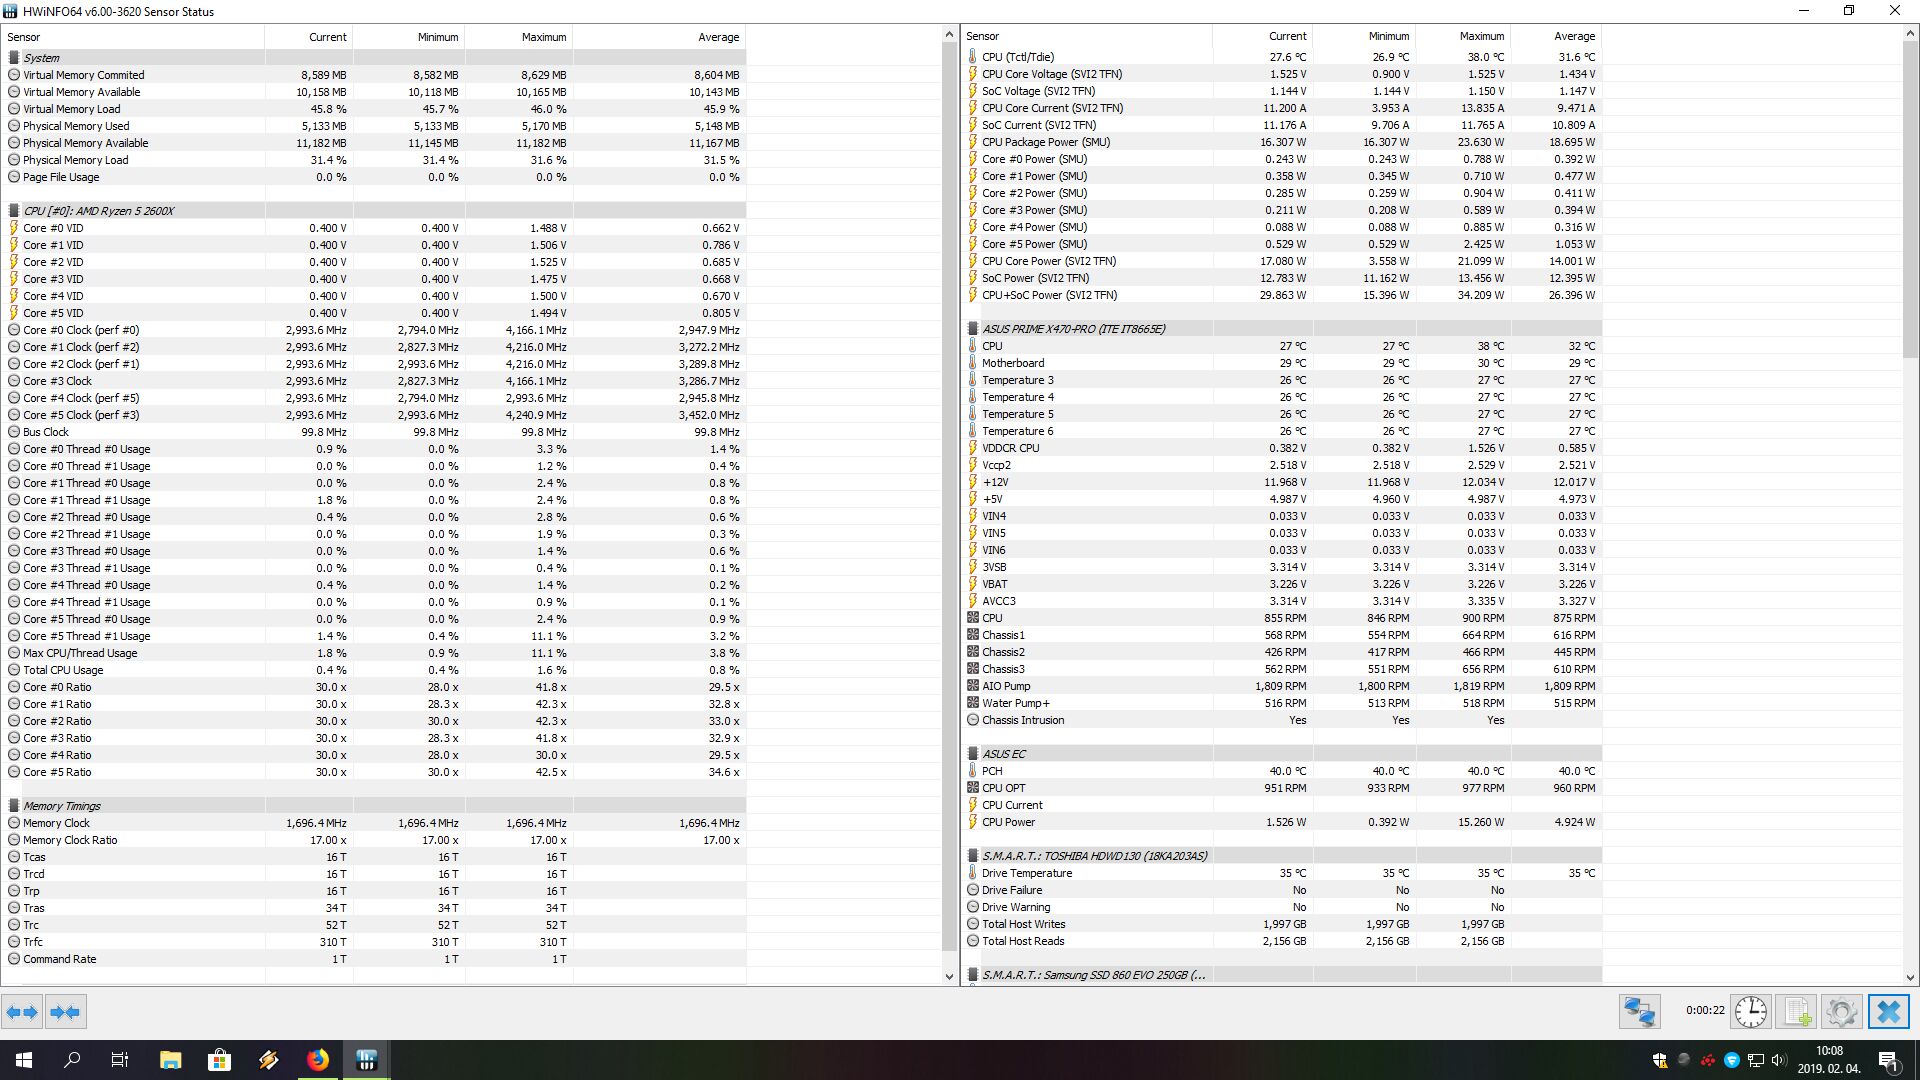Click the expand layout arrows button

[22, 1012]
